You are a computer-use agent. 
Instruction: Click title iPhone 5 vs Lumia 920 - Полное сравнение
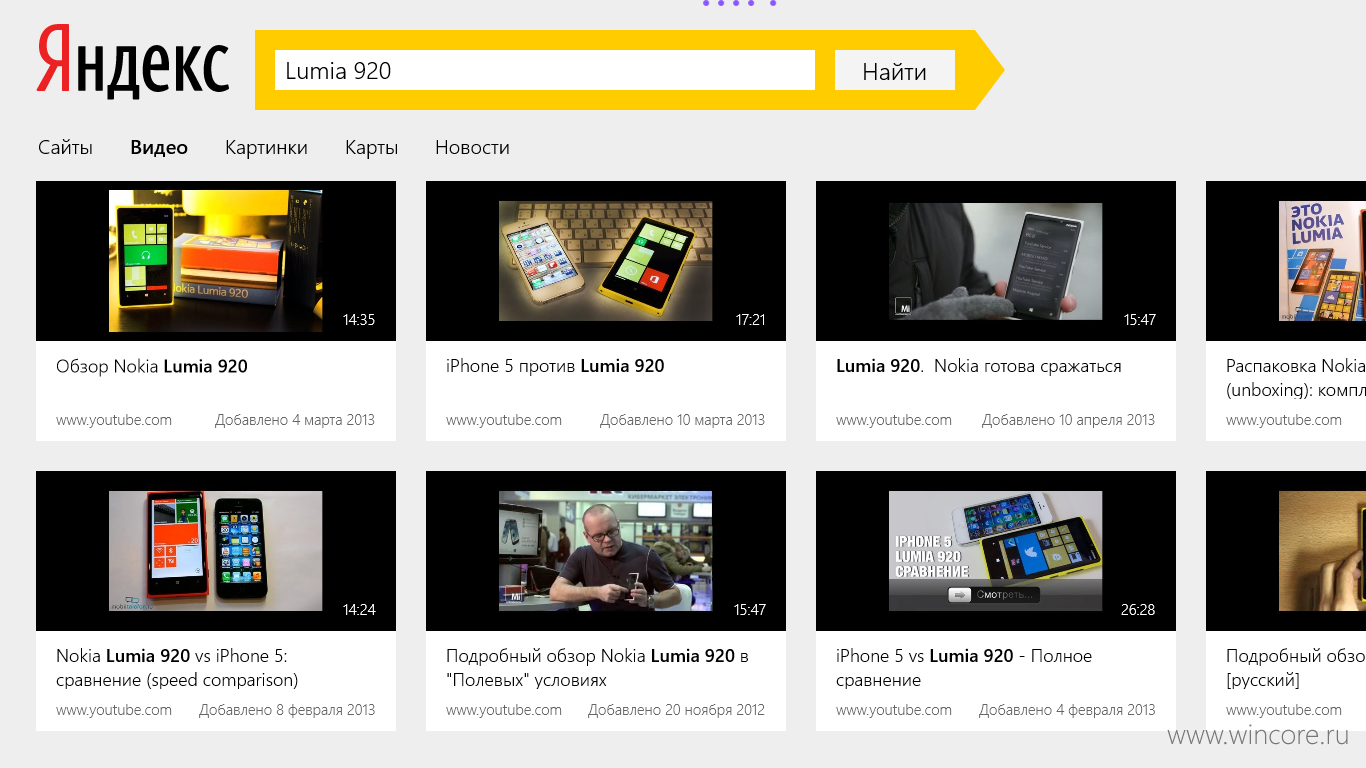964,668
